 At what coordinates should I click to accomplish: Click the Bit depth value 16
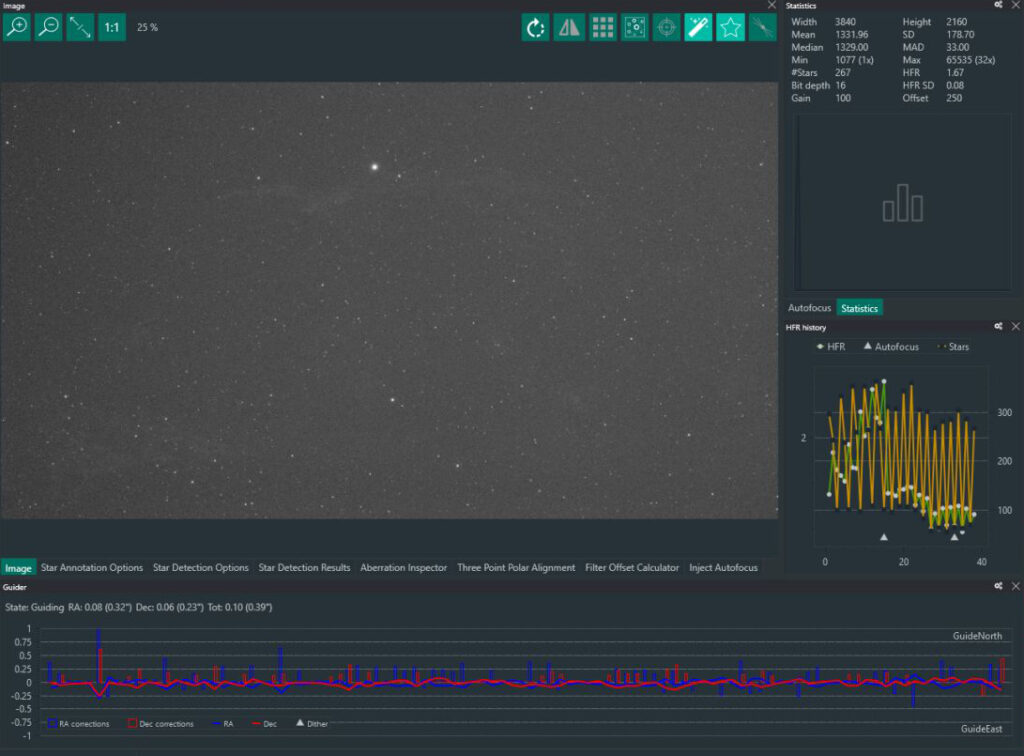pos(840,86)
